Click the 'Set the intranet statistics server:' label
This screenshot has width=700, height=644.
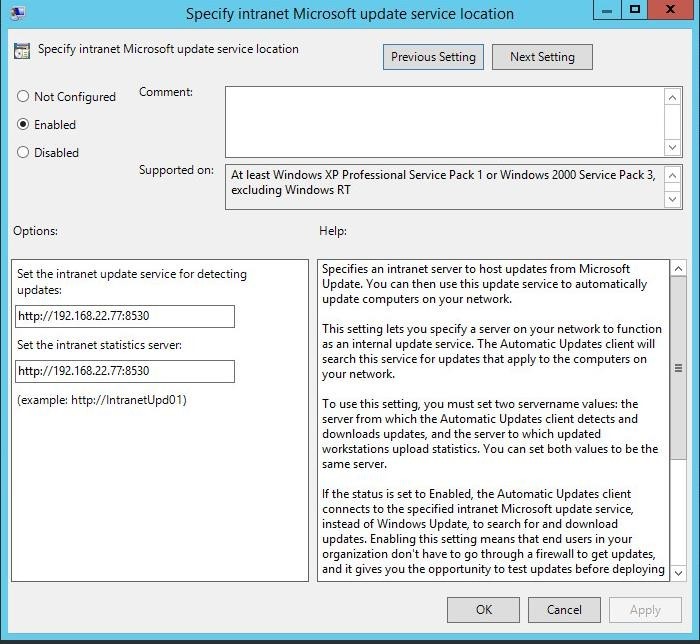coord(100,345)
